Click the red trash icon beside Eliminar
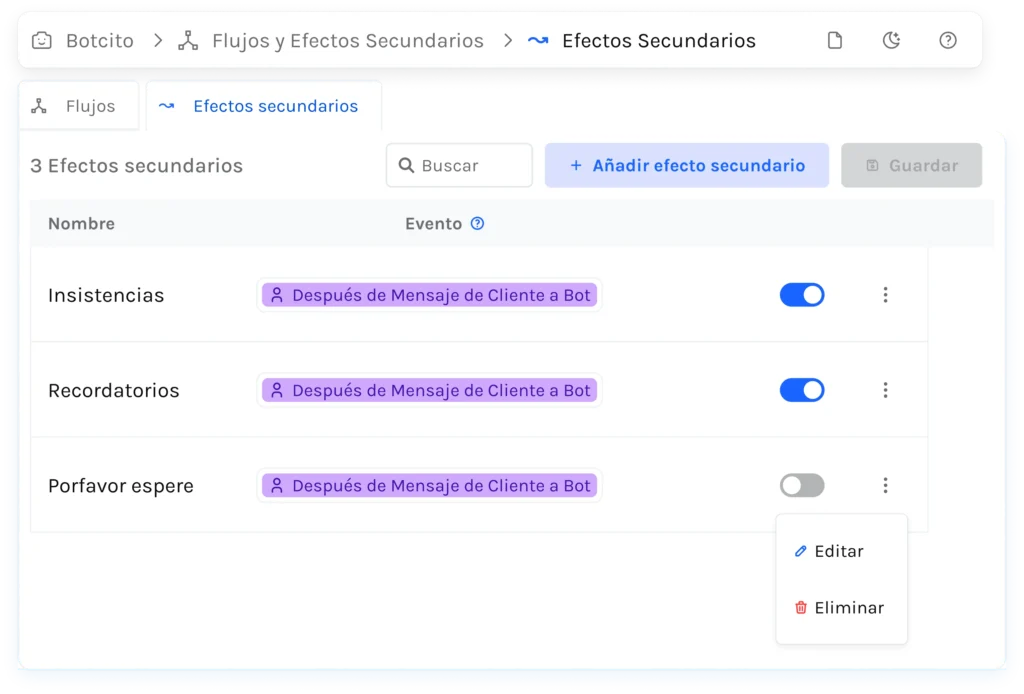The image size is (1024, 694). [x=800, y=608]
